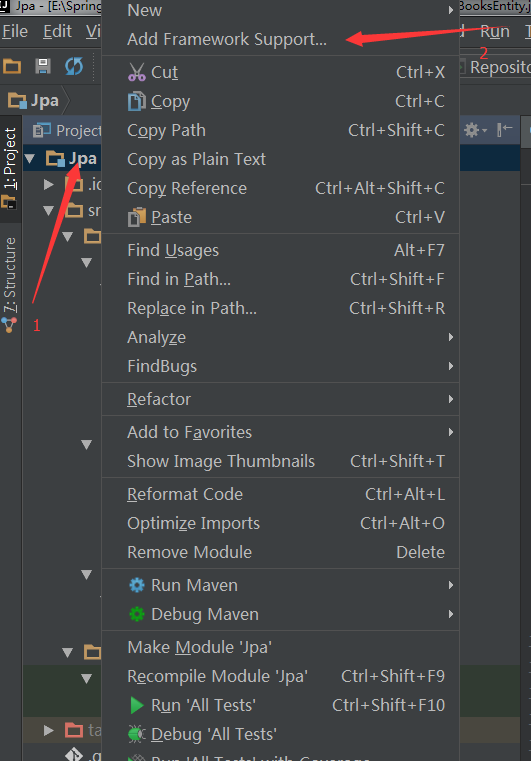The image size is (531, 761).
Task: Click the Paste clipboard icon
Action: pyautogui.click(x=137, y=217)
